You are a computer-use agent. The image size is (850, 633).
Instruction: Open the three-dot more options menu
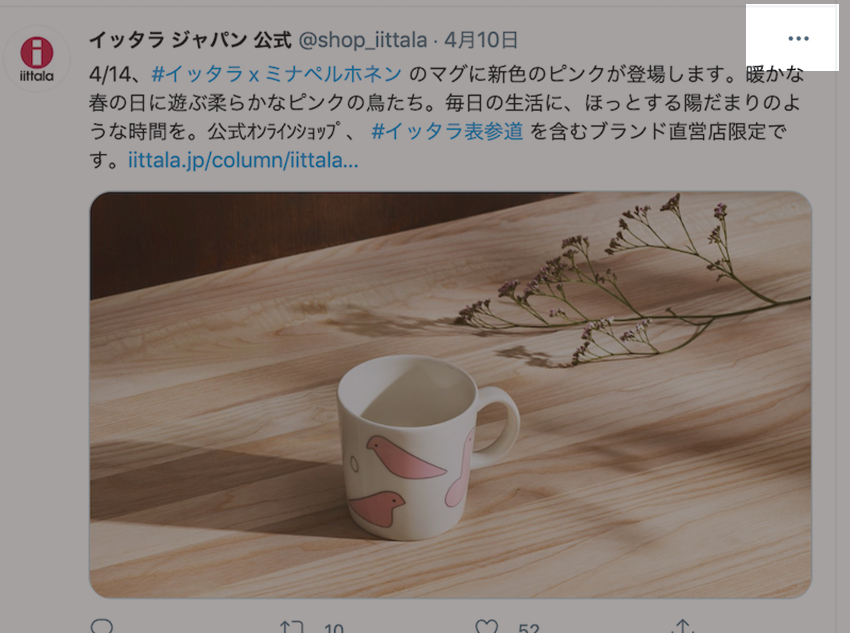click(798, 38)
